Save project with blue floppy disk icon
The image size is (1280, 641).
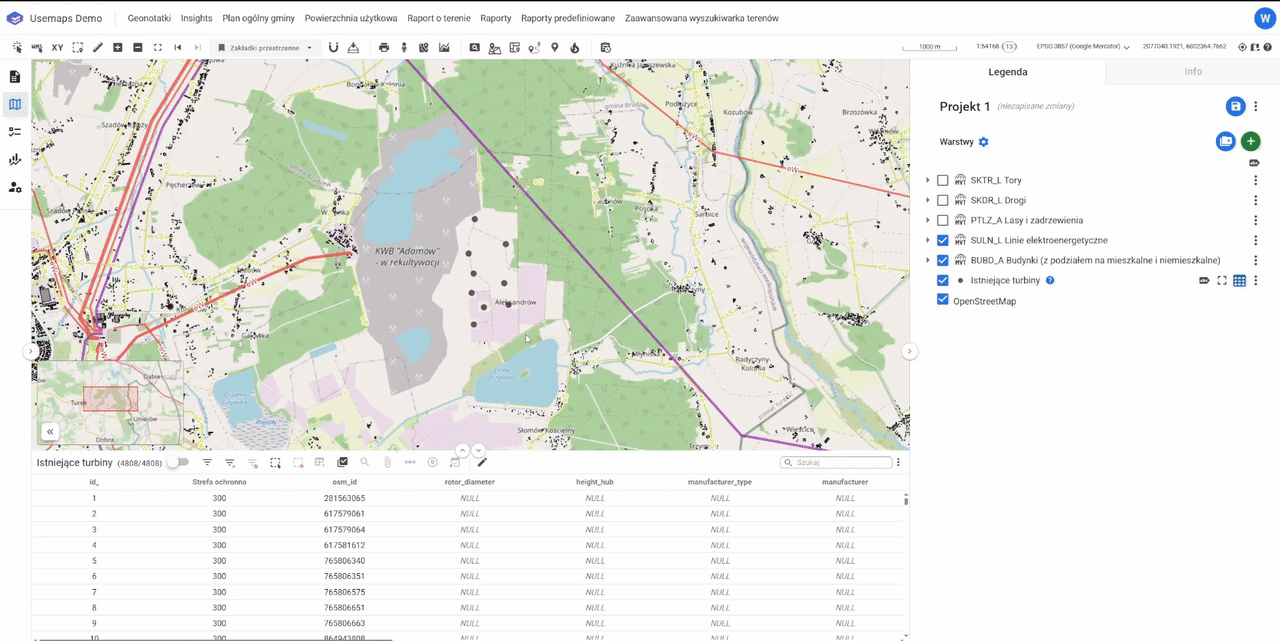pyautogui.click(x=1235, y=107)
